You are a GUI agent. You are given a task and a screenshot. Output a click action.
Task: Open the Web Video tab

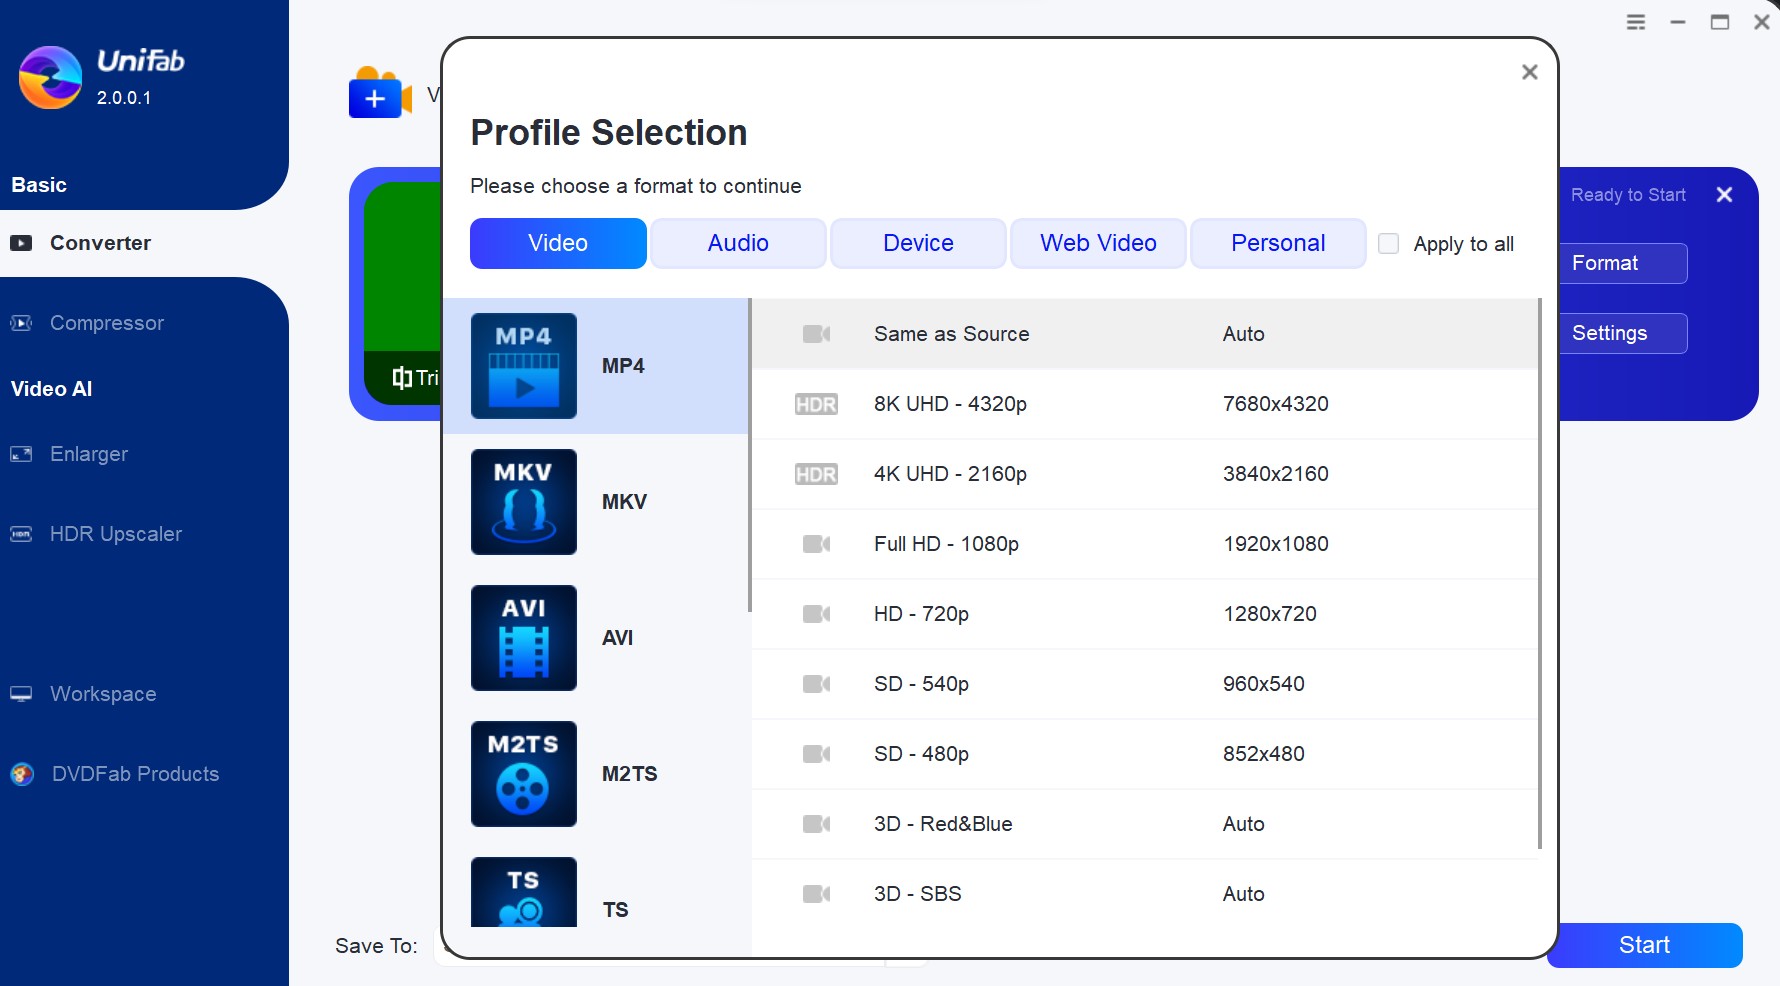(1098, 243)
